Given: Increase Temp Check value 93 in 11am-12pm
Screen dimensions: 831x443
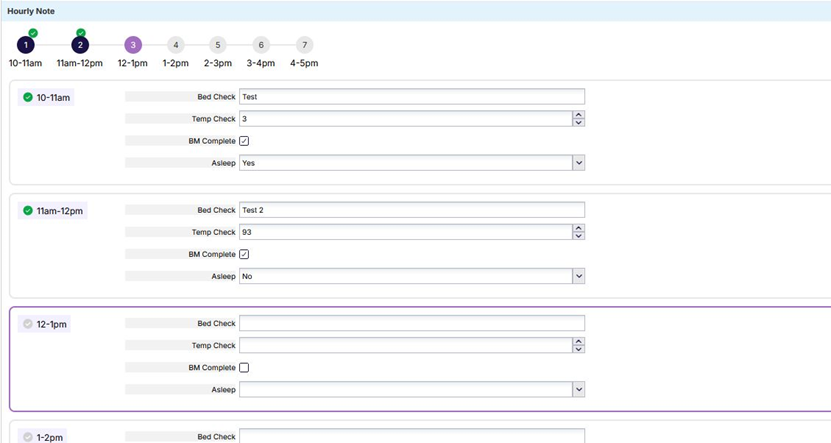Looking at the screenshot, I should coord(579,228).
